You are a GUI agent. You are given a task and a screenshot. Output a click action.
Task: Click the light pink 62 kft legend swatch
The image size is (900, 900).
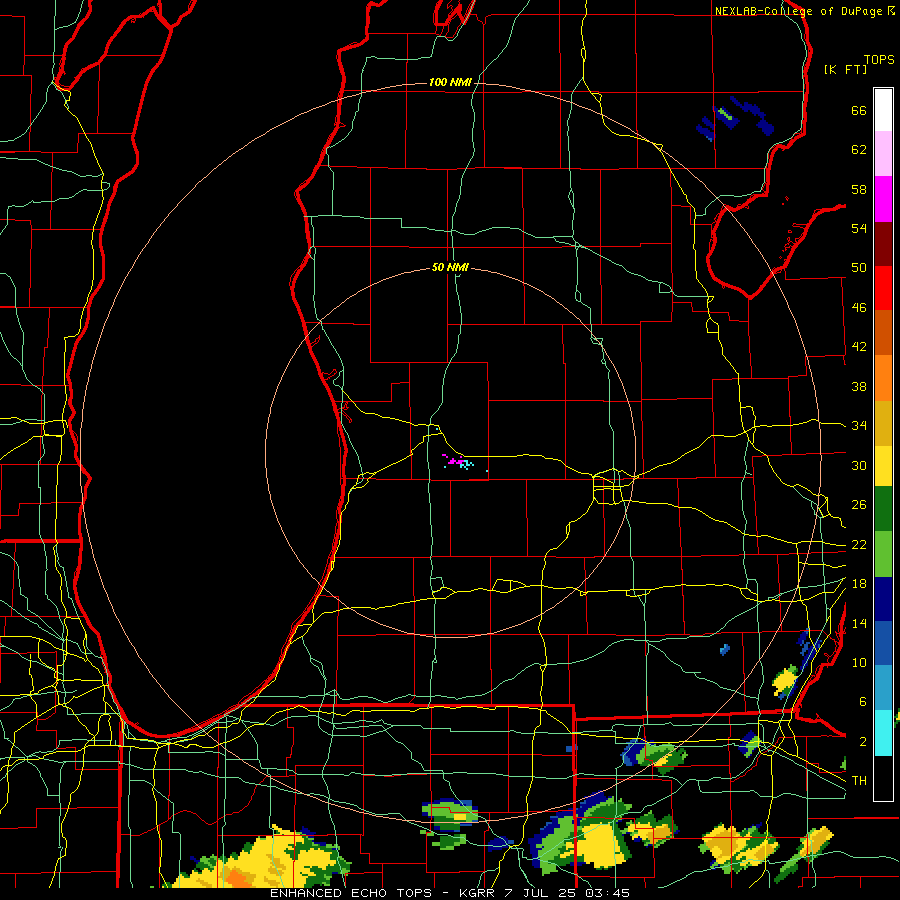point(883,154)
